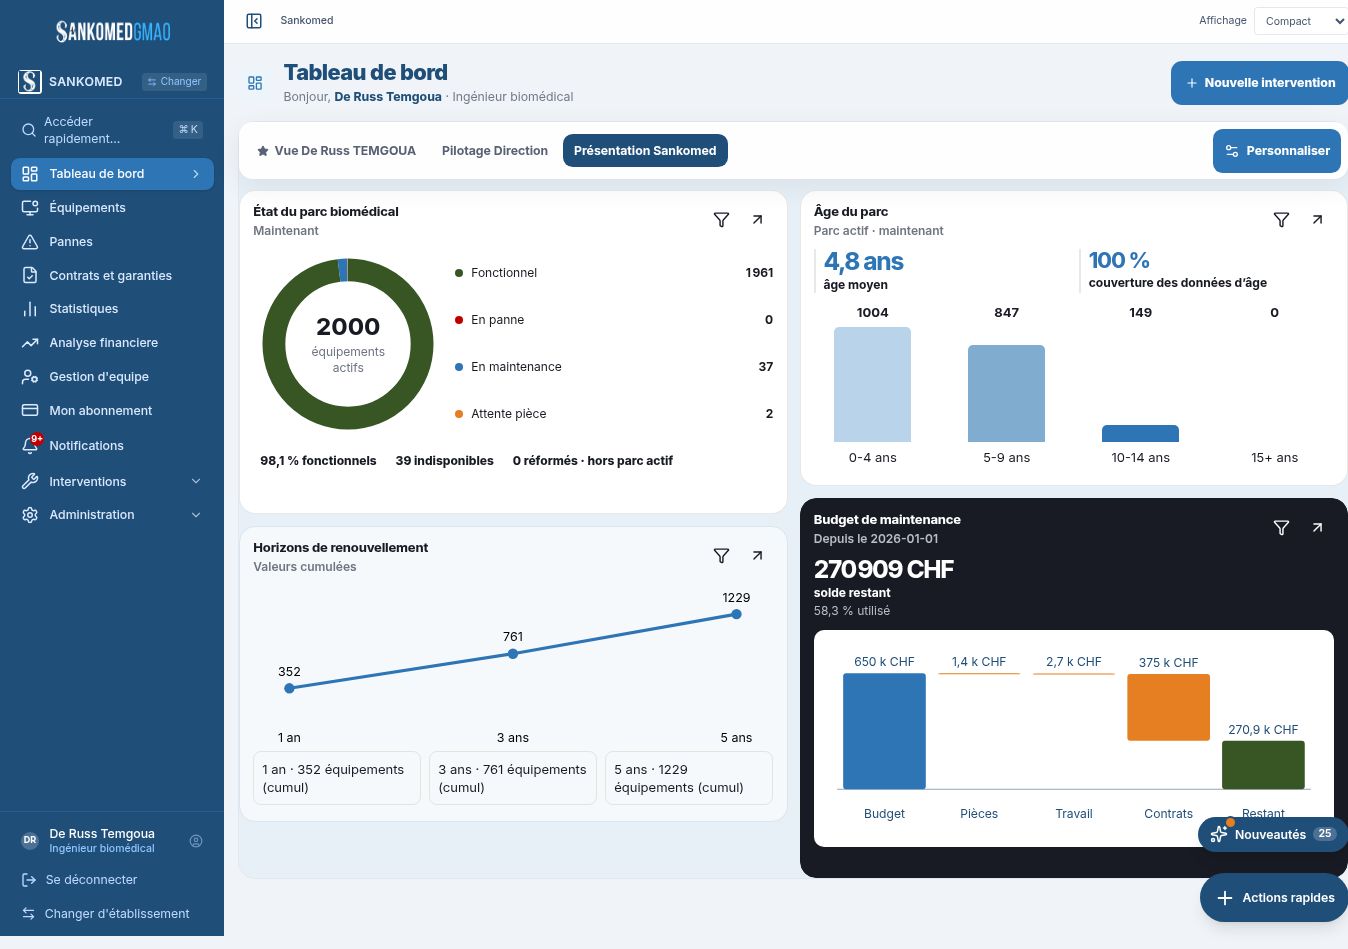Select the Vue De Russ TEMGOUA tab
The height and width of the screenshot is (949, 1348).
pos(336,151)
